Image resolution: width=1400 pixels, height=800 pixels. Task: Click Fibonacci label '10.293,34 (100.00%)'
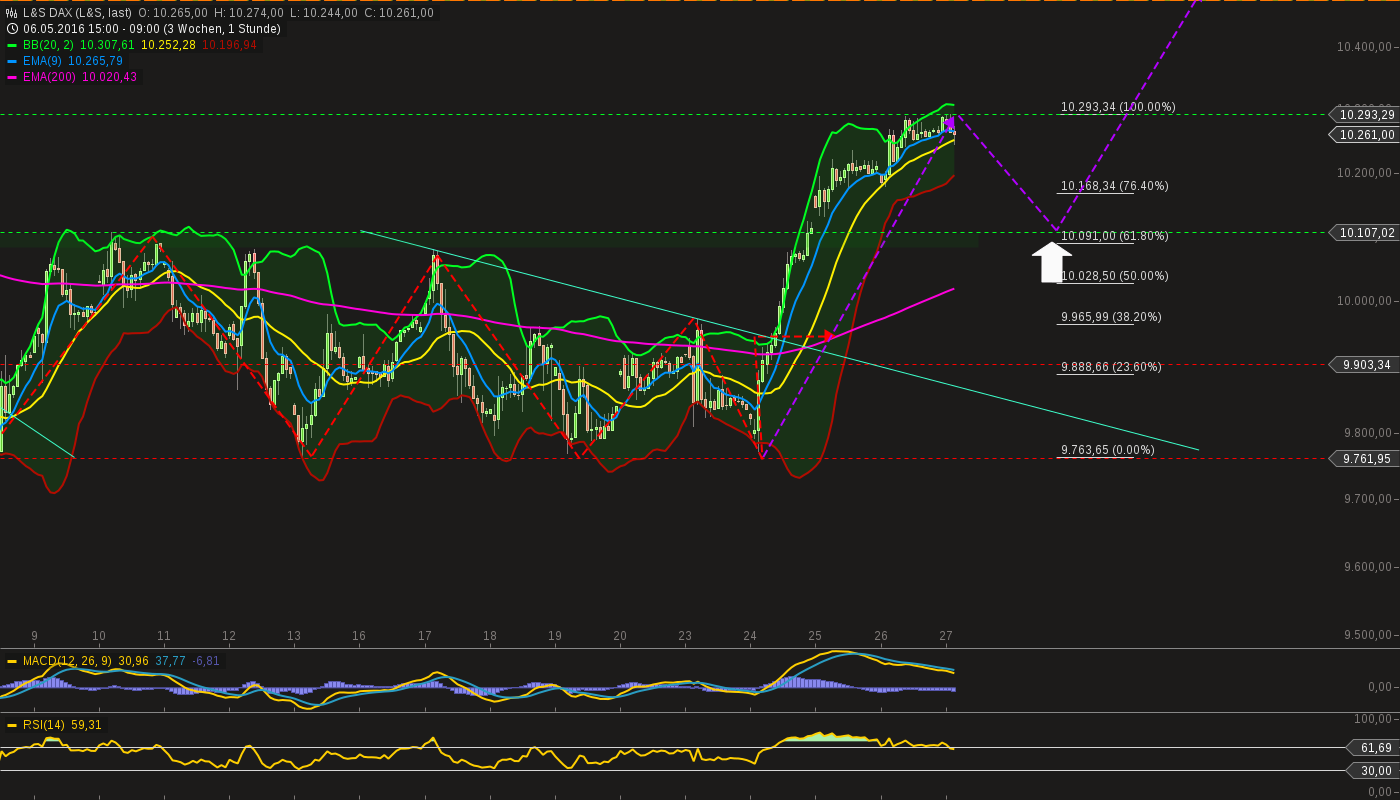pyautogui.click(x=1118, y=107)
